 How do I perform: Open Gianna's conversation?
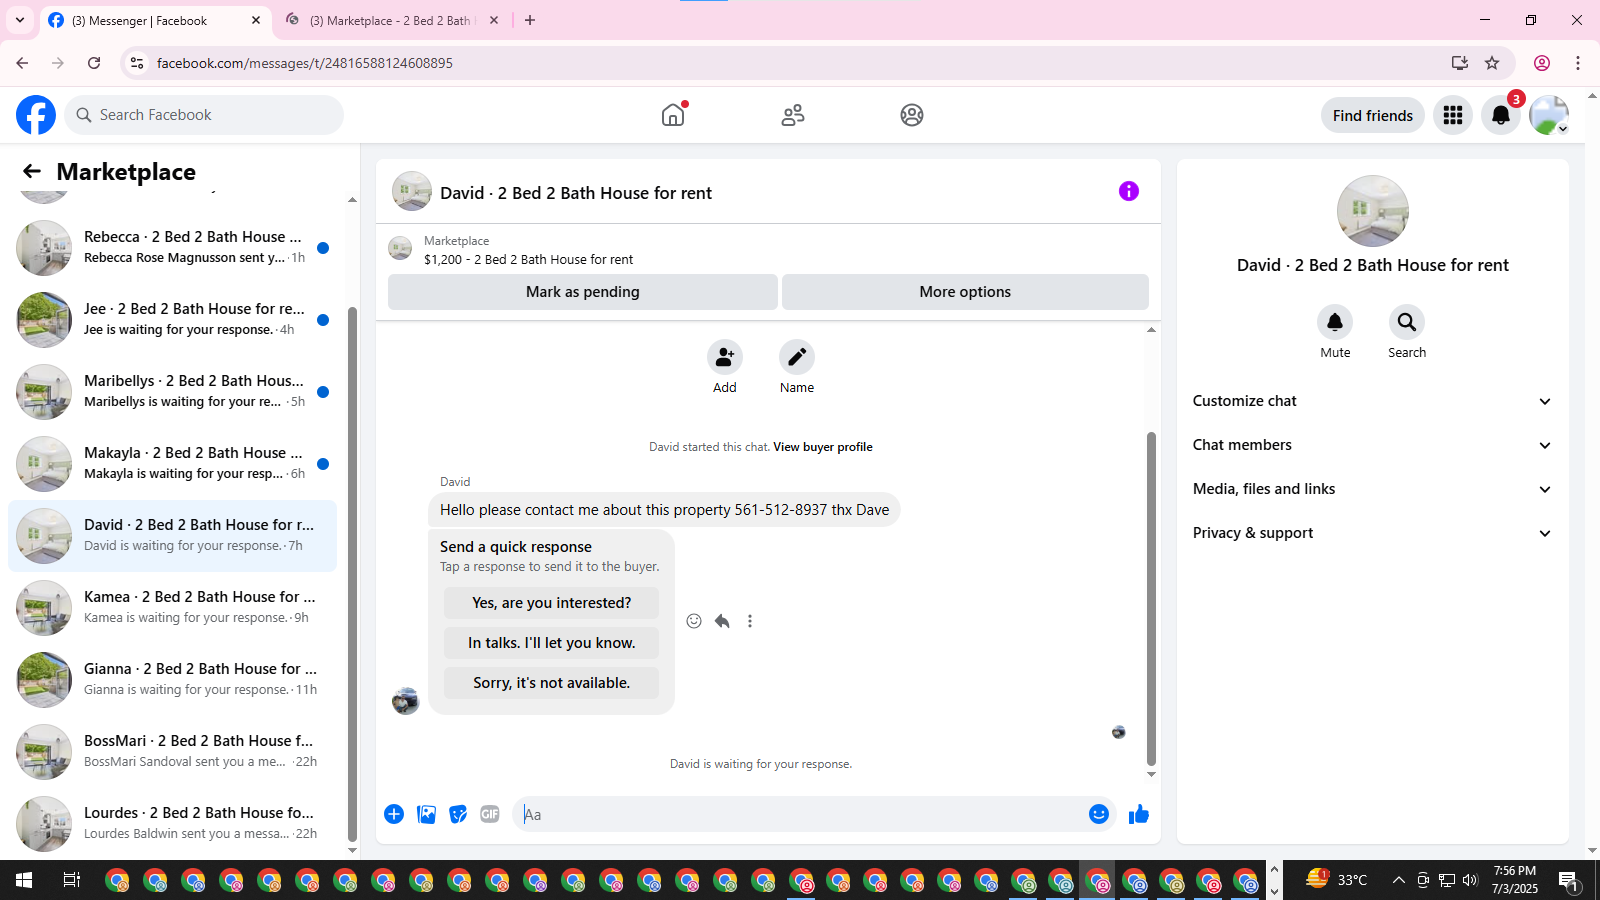[172, 679]
